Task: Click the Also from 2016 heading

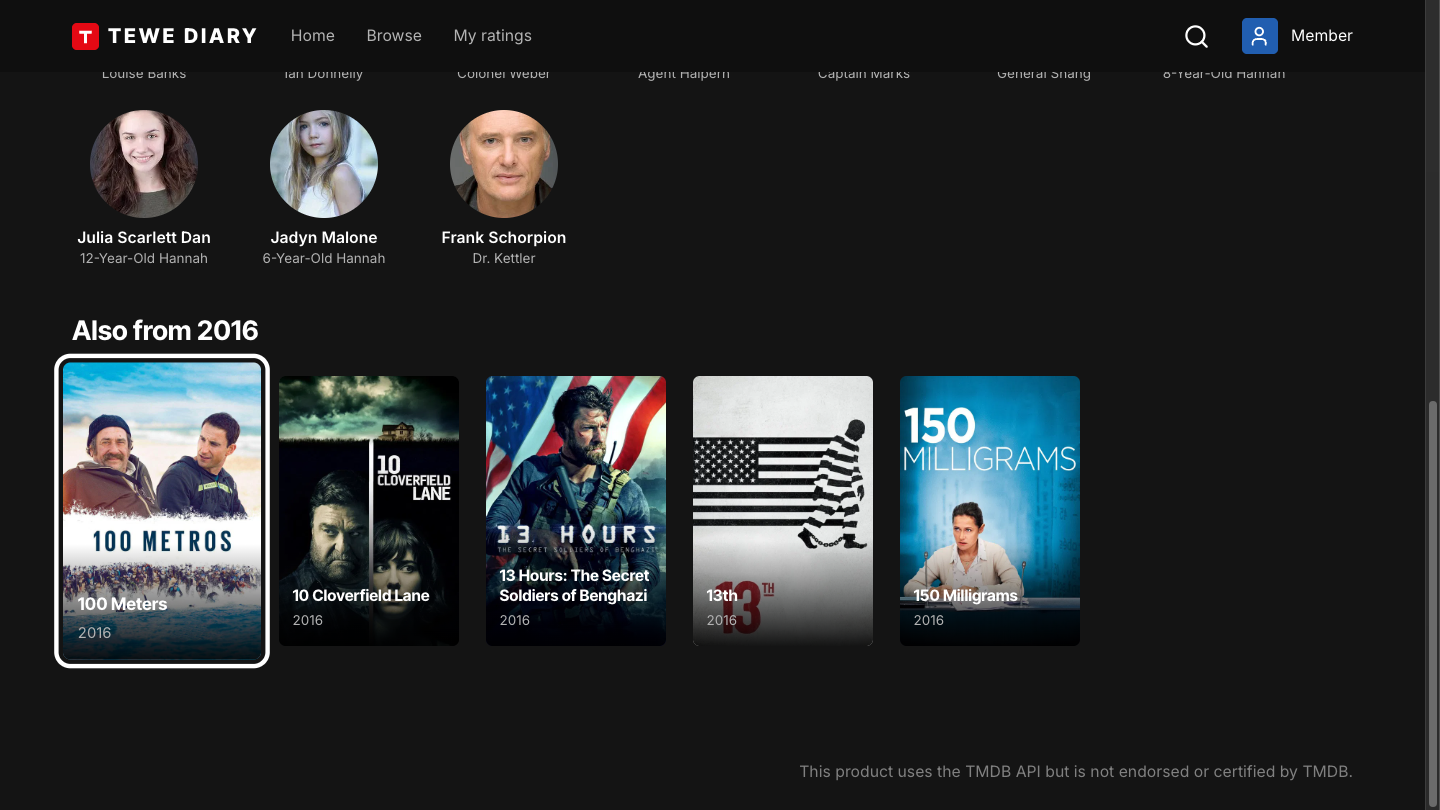Action: click(165, 330)
